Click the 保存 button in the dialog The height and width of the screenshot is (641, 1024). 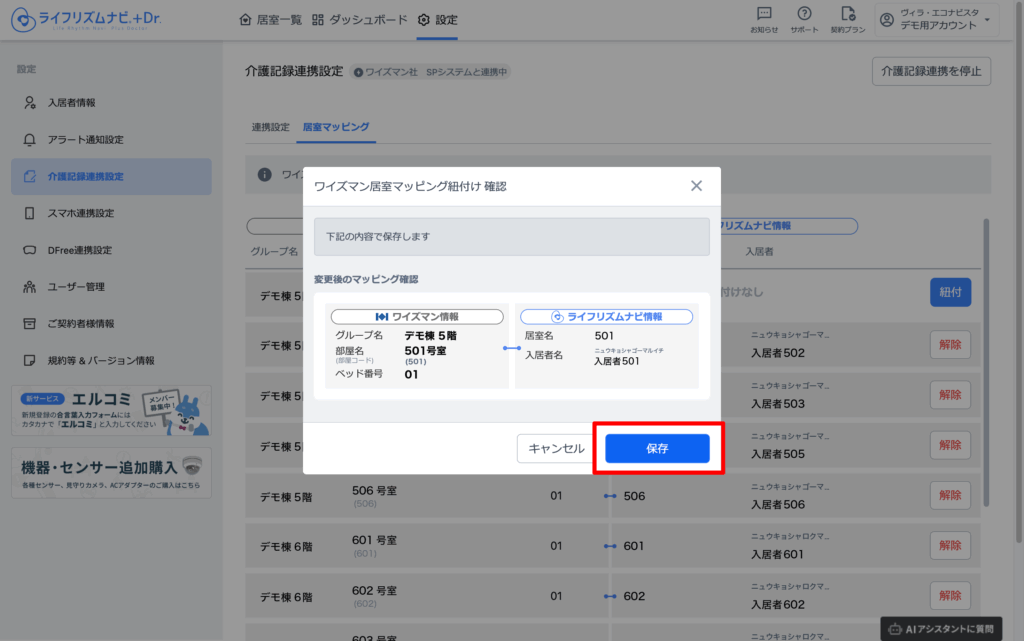[657, 449]
